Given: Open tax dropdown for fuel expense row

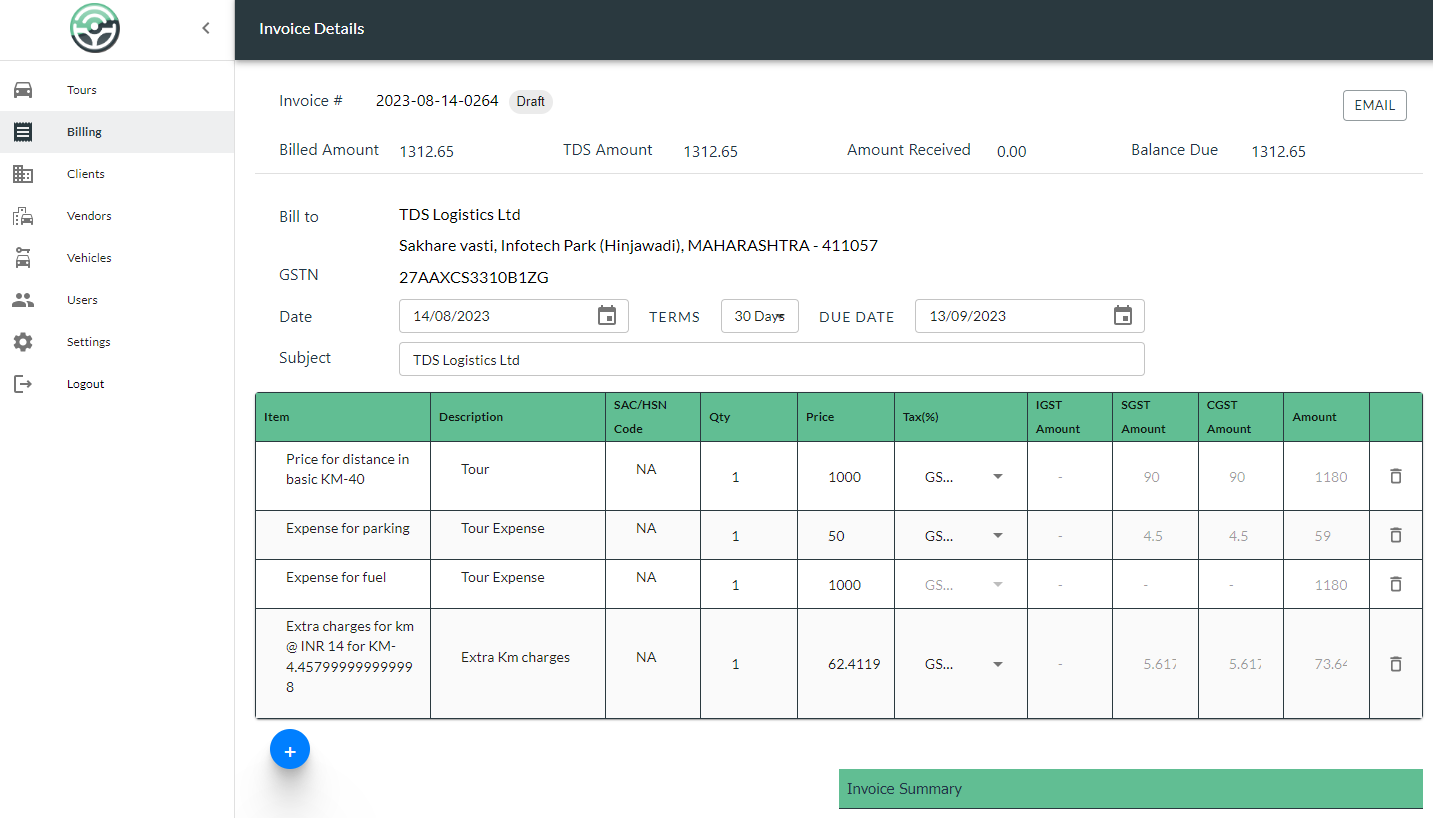Looking at the screenshot, I should [965, 585].
